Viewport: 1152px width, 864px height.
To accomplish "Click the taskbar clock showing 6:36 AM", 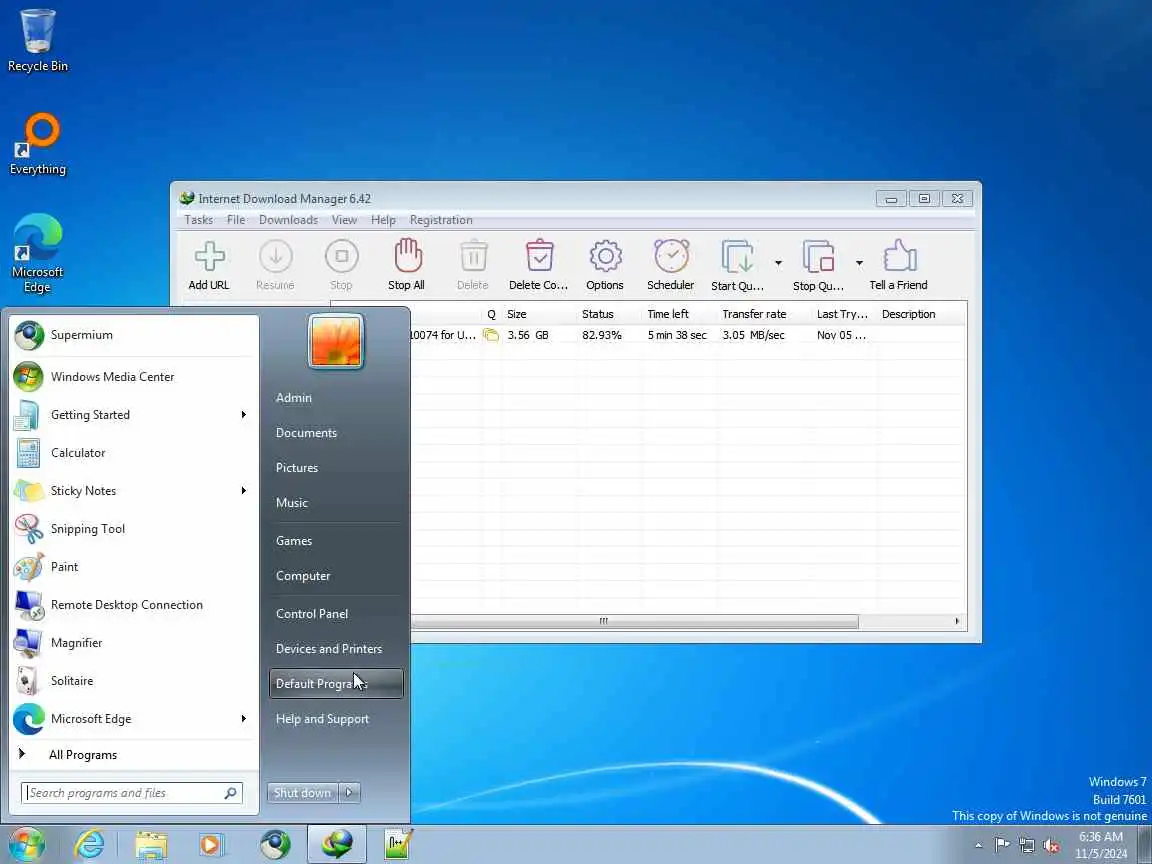I will (x=1101, y=845).
